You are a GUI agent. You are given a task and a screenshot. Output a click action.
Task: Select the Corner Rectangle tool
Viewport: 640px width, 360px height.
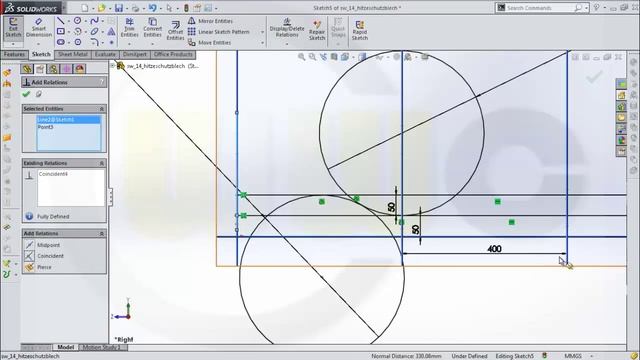coord(61,31)
